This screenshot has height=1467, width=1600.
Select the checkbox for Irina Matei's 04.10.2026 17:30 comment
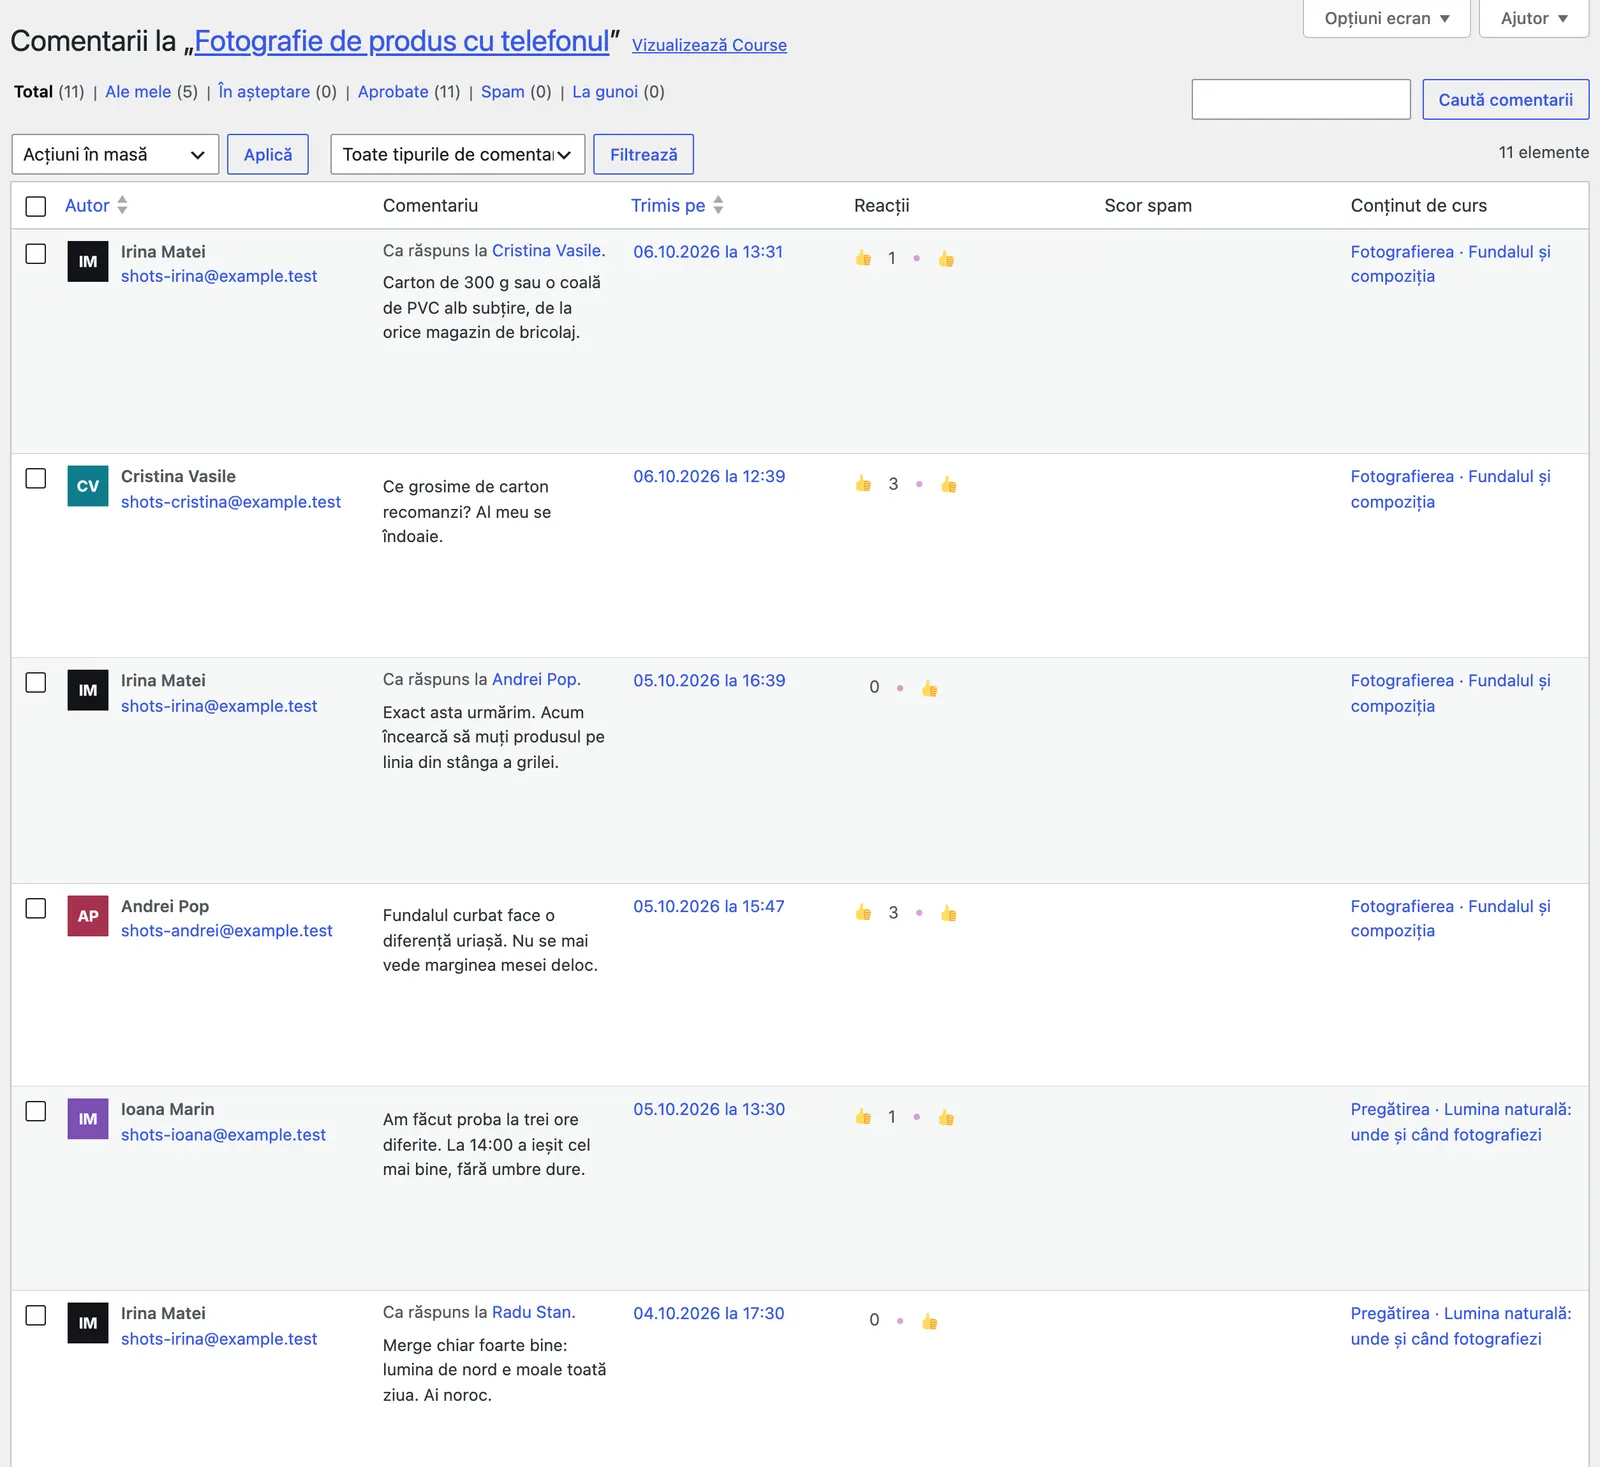tap(36, 1315)
